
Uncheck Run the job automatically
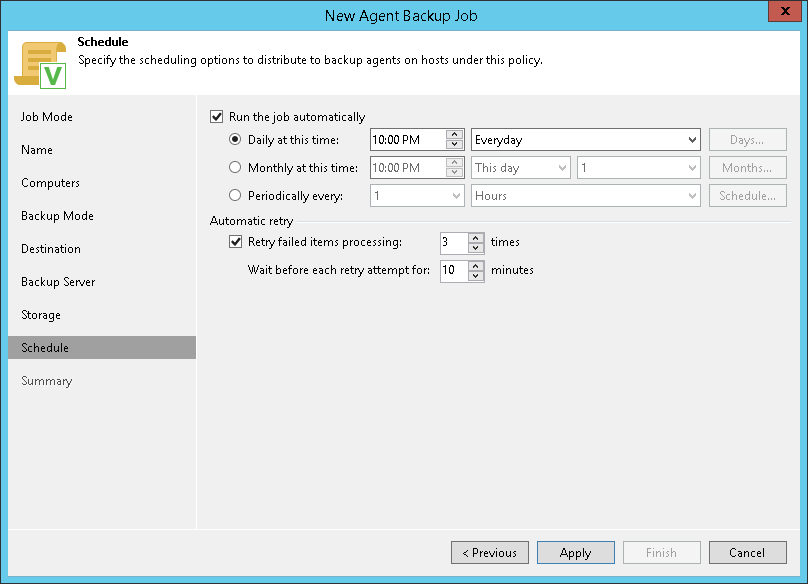(x=217, y=117)
